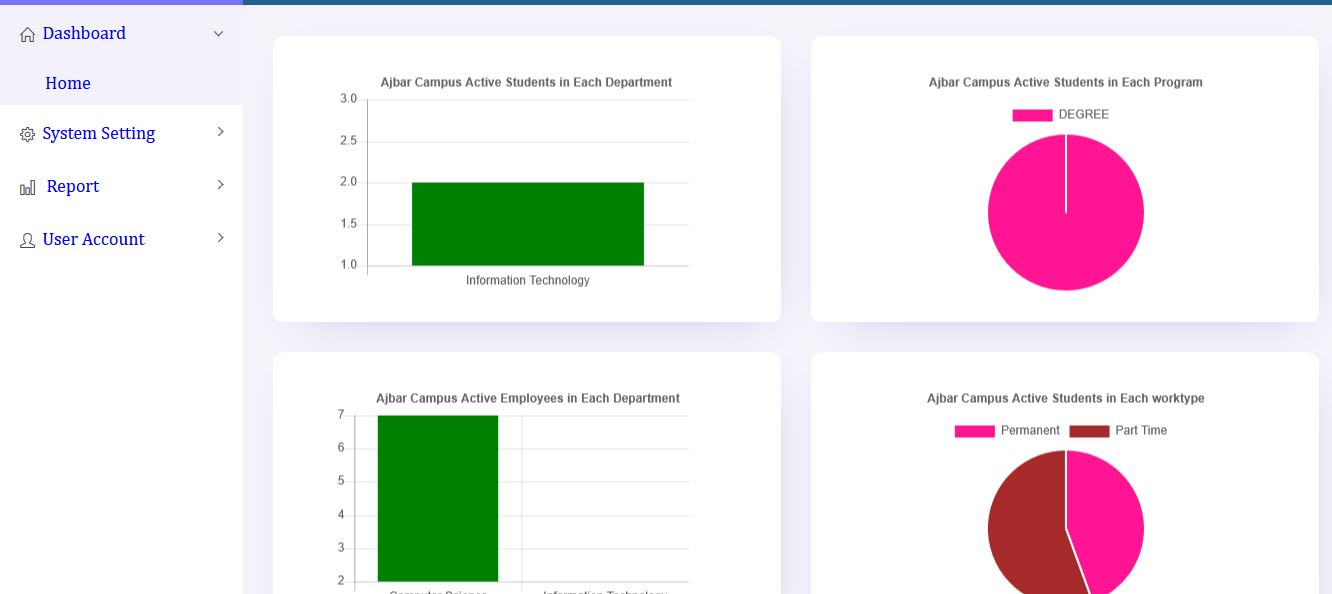Expand the System Setting submenu arrow

(220, 132)
